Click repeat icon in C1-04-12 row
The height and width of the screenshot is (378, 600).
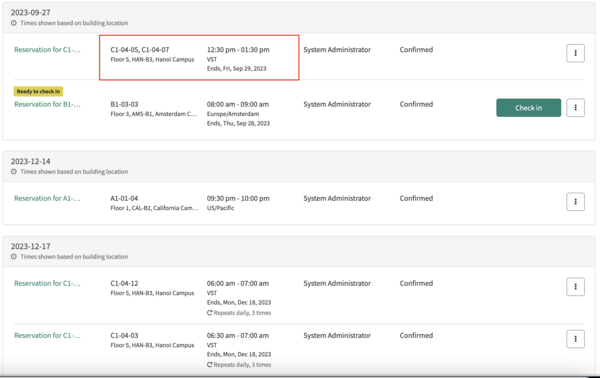point(210,313)
